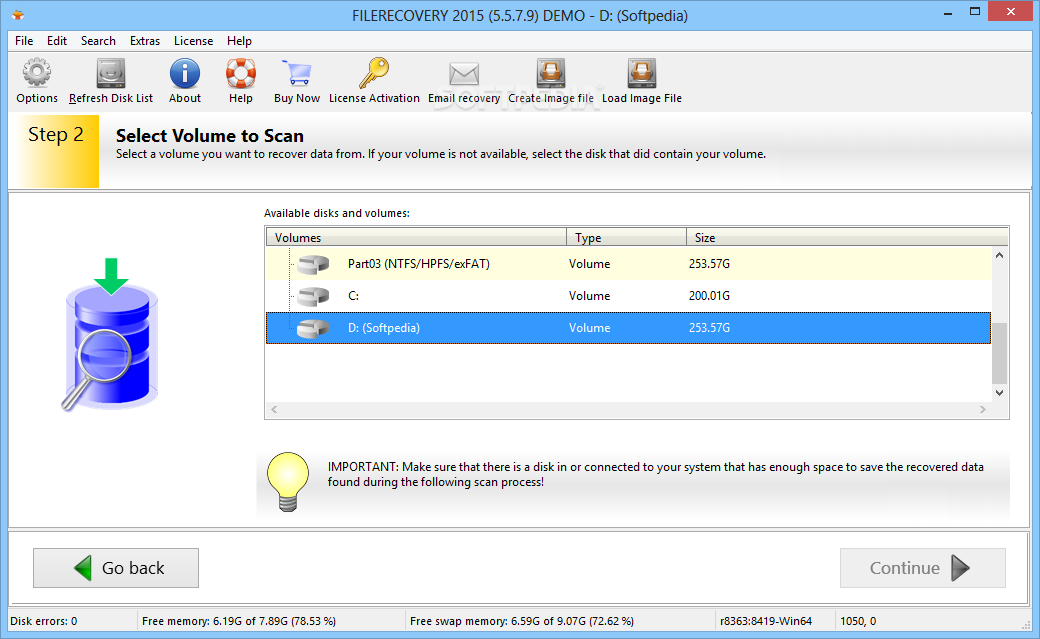
Task: Open the Help menu in menu bar
Action: 239,40
